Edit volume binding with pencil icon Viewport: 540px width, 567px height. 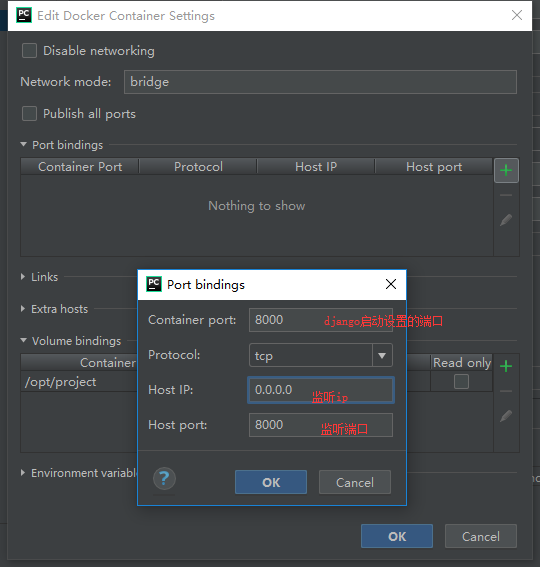click(506, 416)
